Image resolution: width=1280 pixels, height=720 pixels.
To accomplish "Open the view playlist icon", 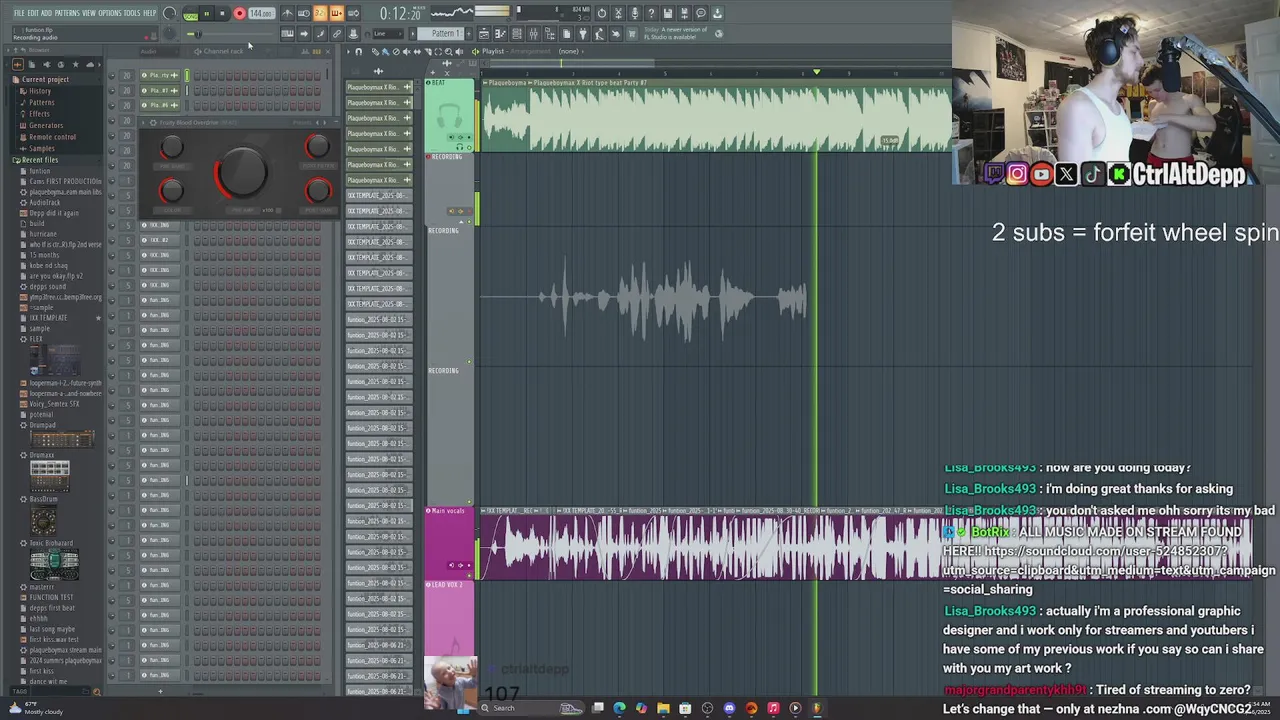I will click(484, 34).
